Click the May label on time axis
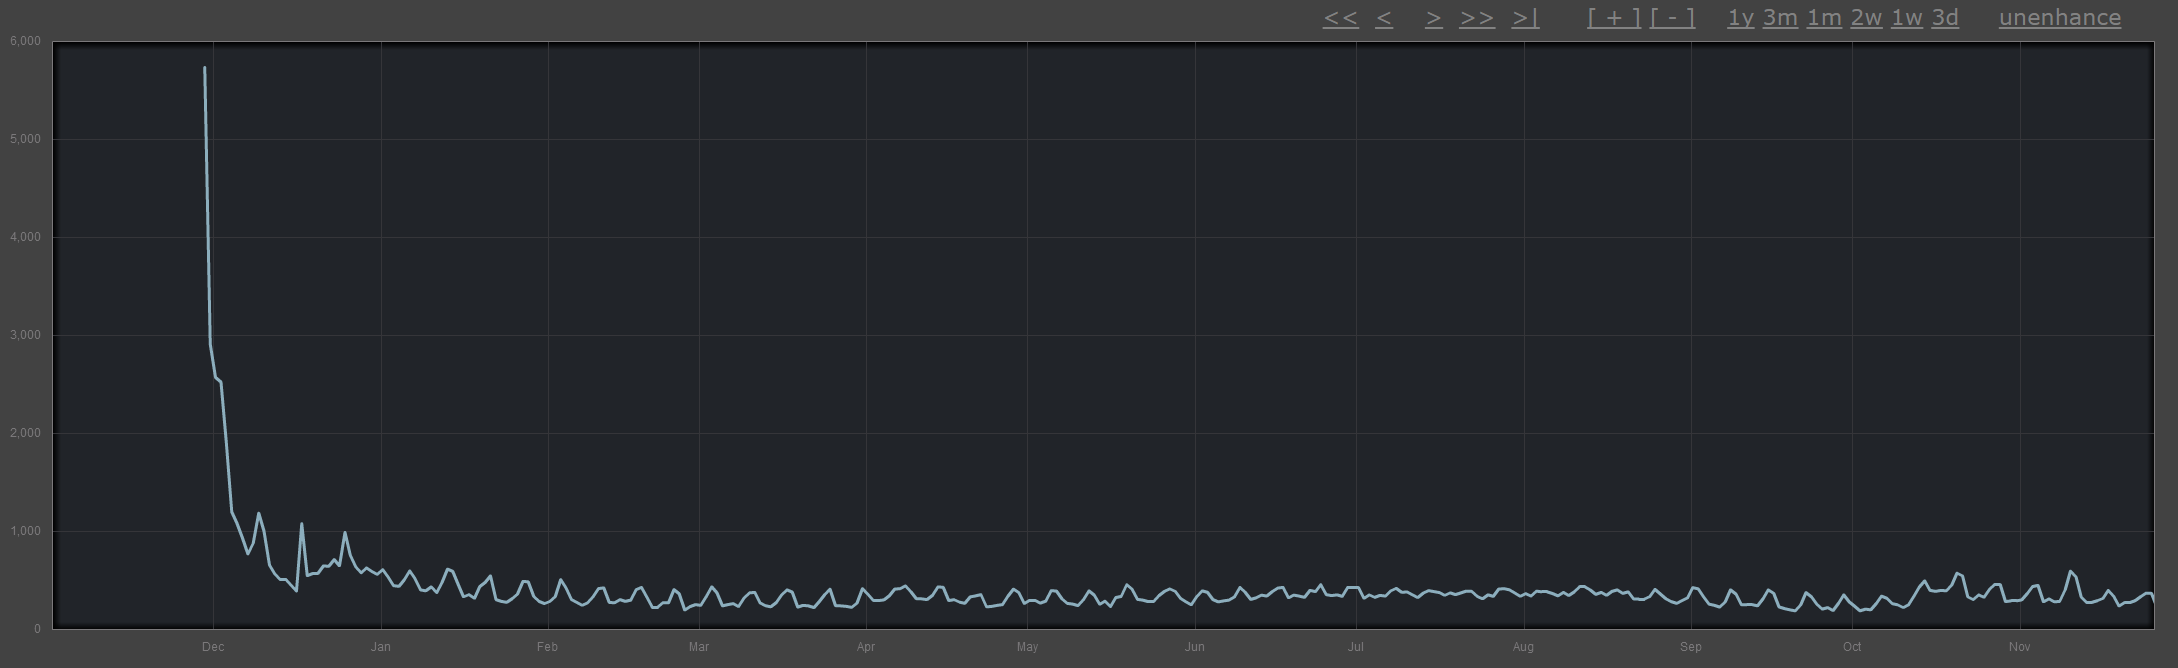 pos(1027,647)
